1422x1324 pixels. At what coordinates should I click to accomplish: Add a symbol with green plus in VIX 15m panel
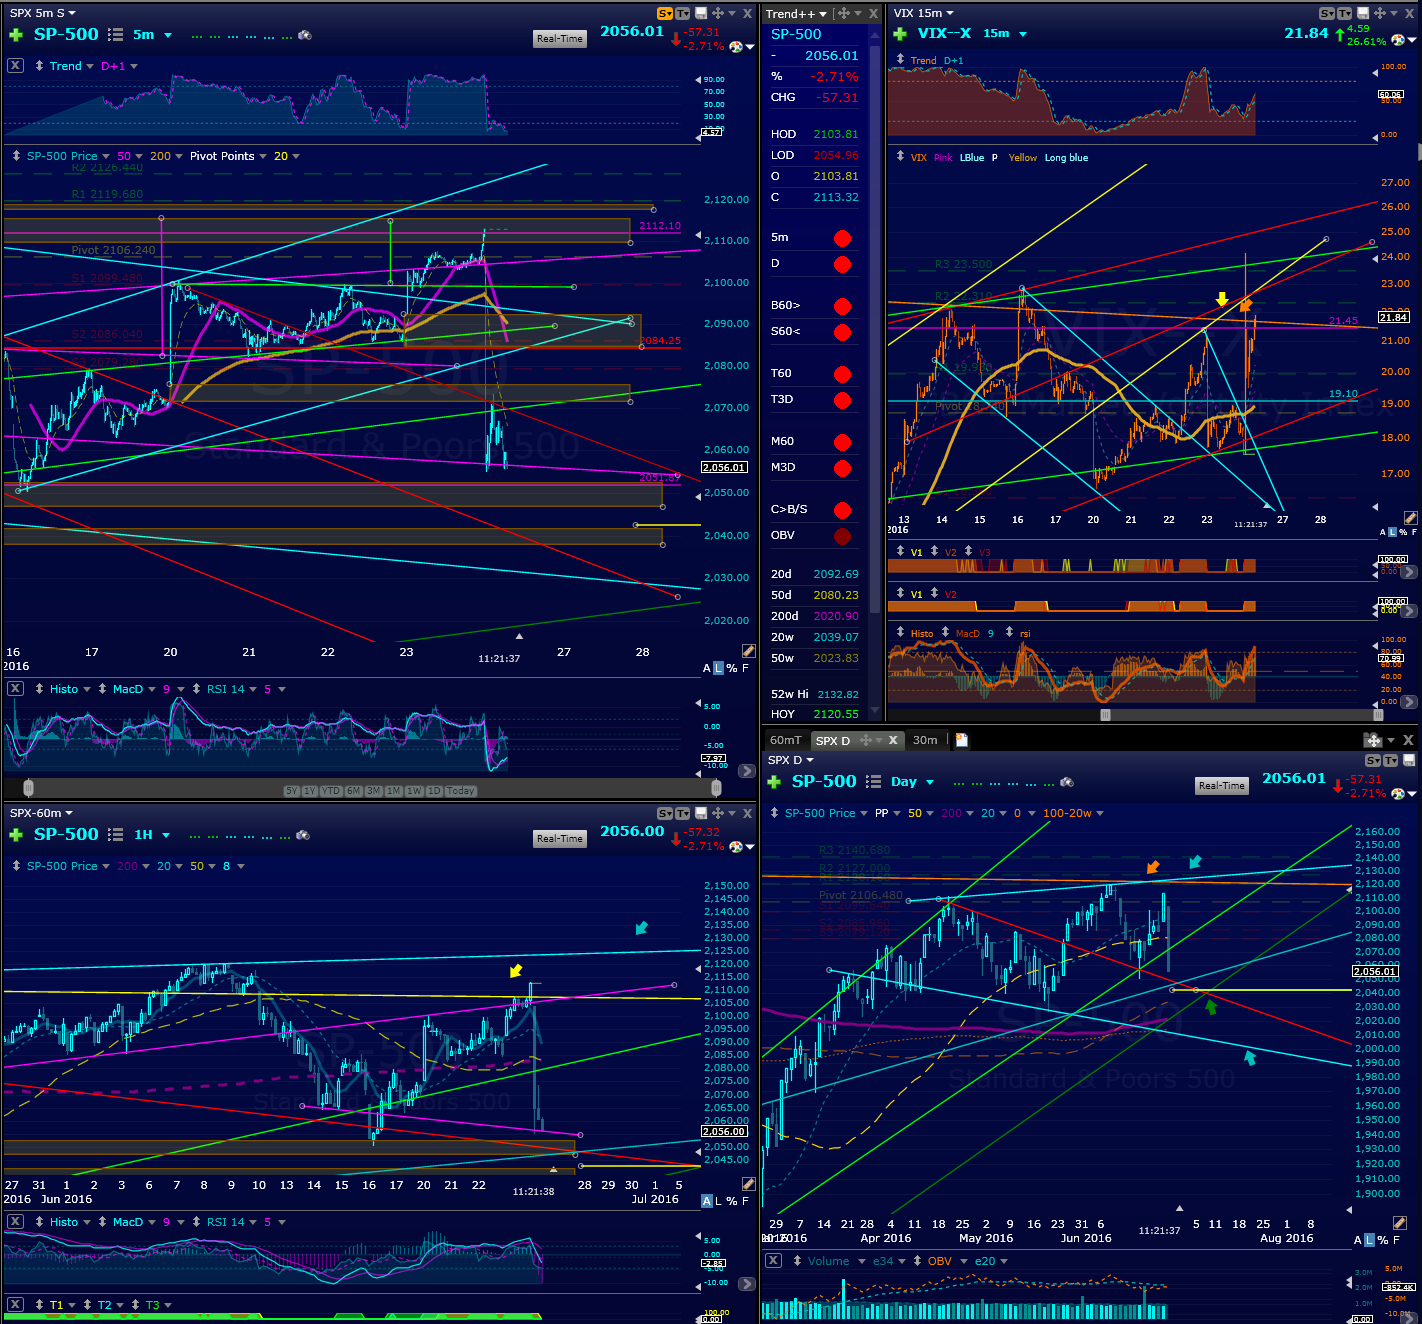pyautogui.click(x=900, y=34)
